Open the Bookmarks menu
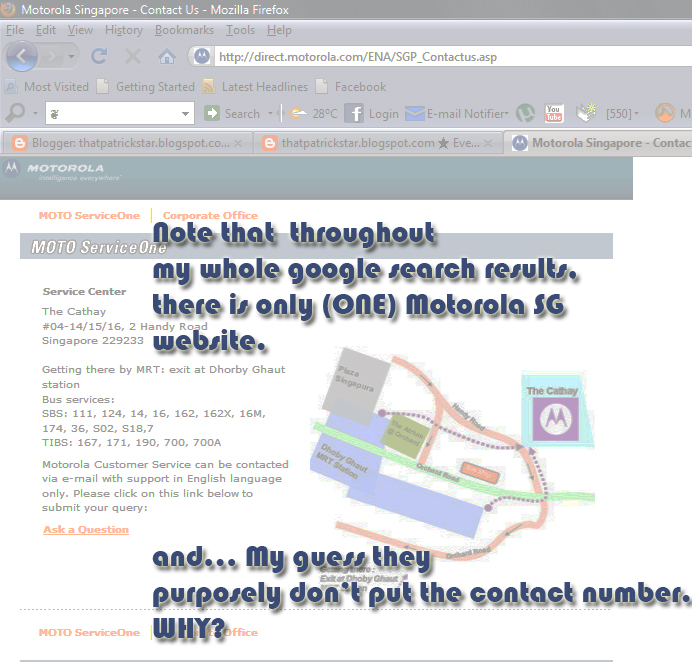Image resolution: width=692 pixels, height=662 pixels. [184, 30]
